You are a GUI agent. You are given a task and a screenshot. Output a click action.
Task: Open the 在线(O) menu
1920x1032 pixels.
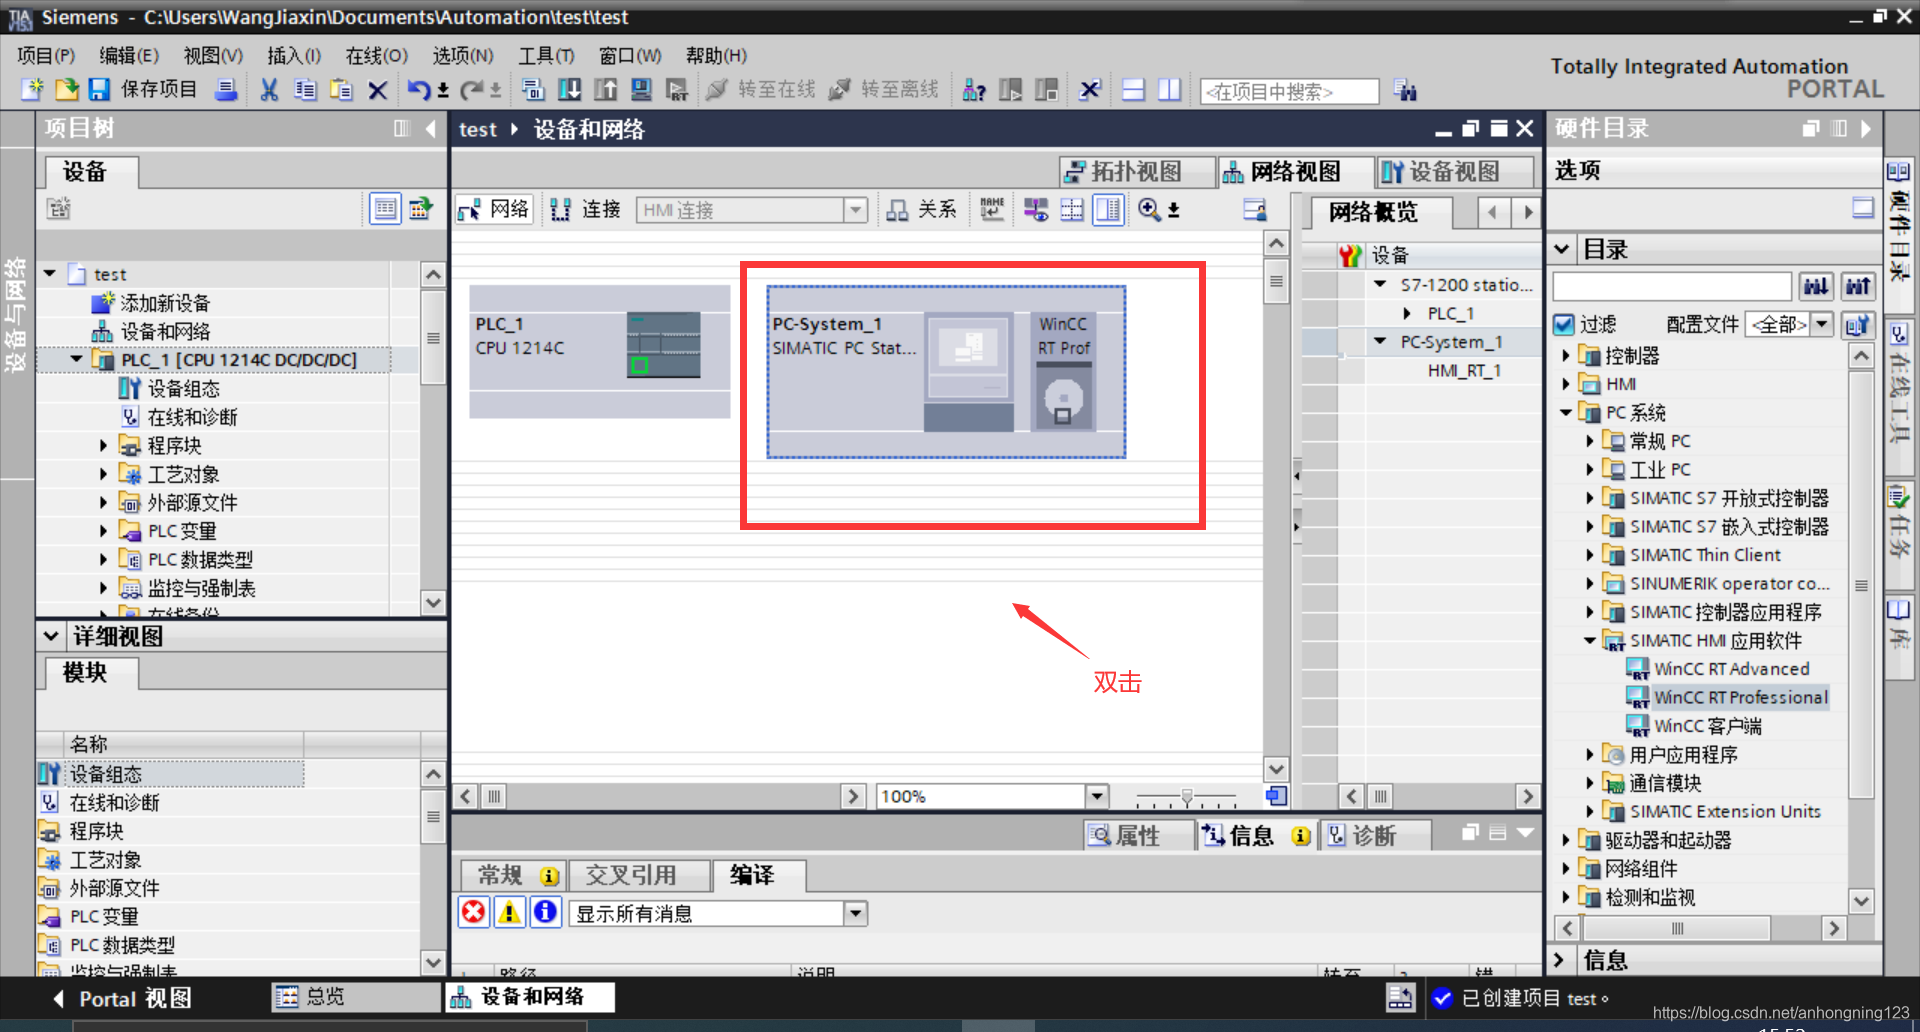click(376, 56)
